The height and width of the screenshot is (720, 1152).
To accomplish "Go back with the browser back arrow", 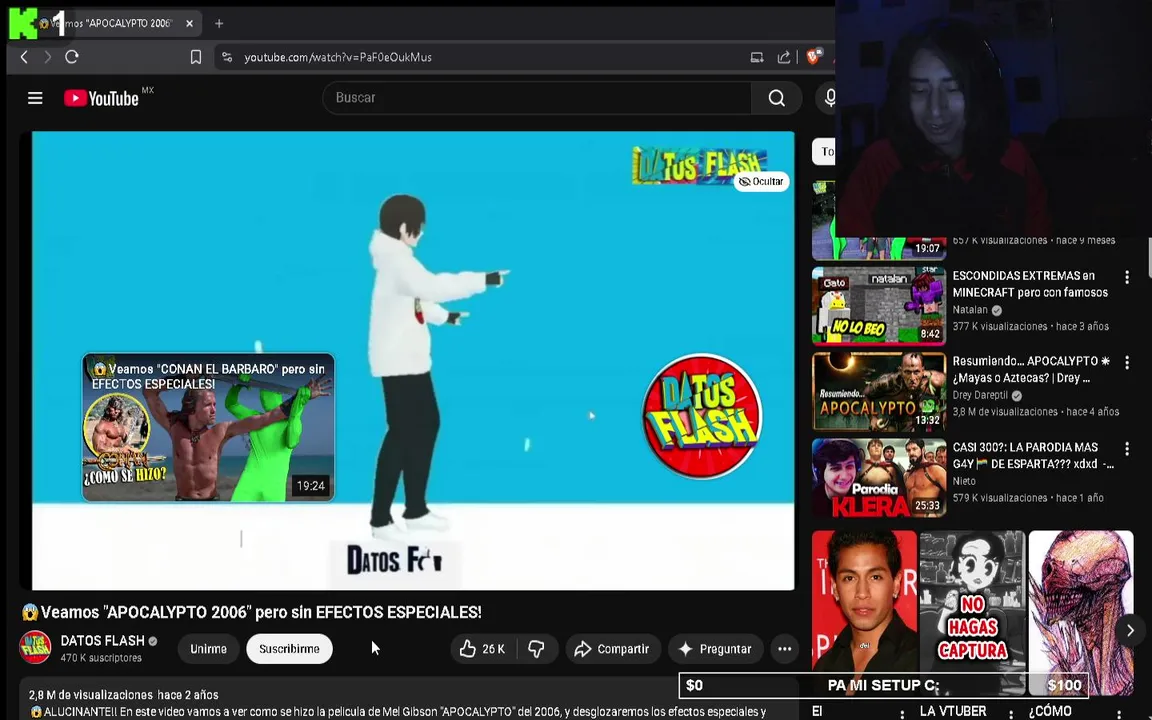I will [x=24, y=57].
